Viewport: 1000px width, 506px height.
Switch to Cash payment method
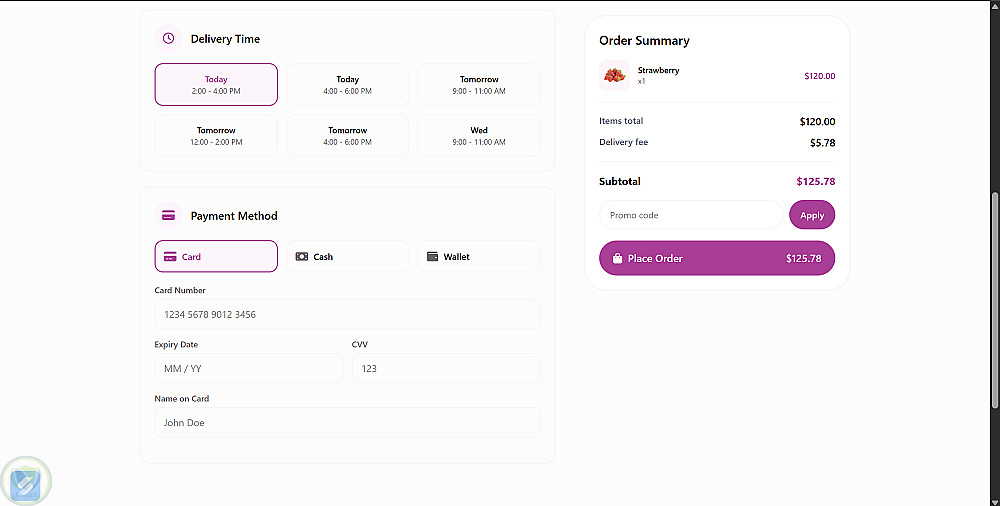(347, 257)
